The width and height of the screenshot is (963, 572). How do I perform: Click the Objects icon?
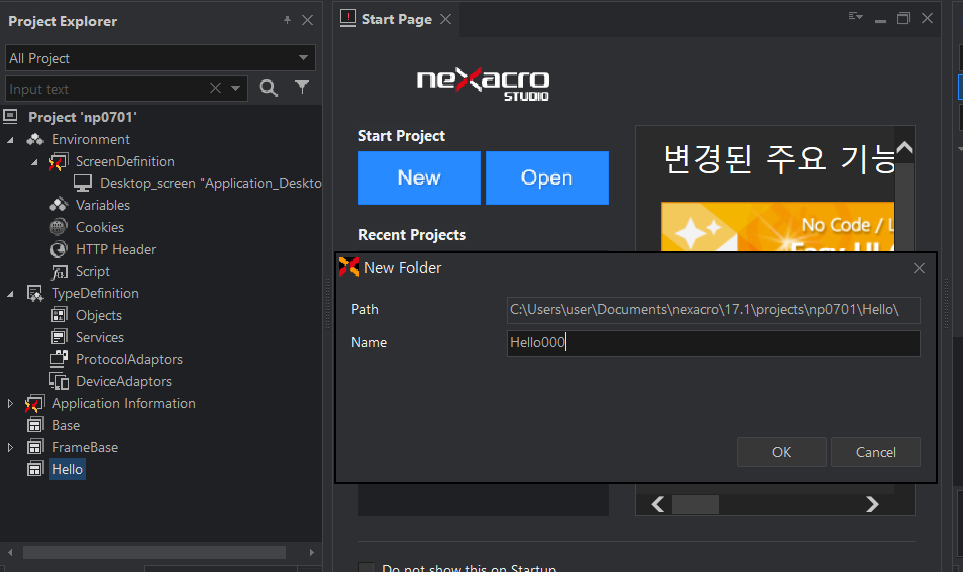(x=59, y=315)
